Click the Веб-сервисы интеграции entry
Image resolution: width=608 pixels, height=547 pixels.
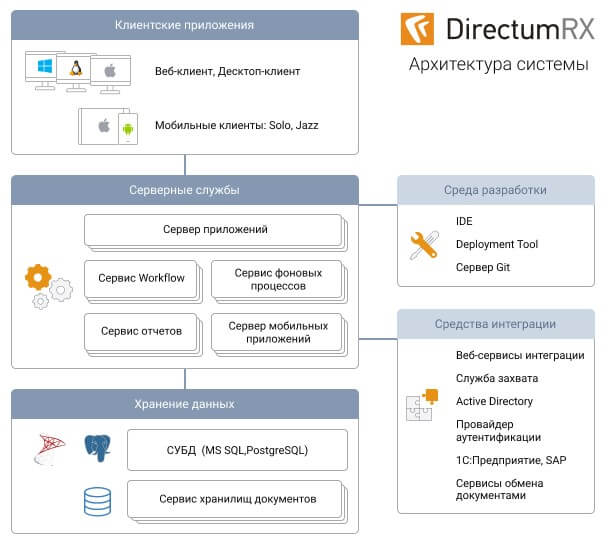(x=520, y=355)
